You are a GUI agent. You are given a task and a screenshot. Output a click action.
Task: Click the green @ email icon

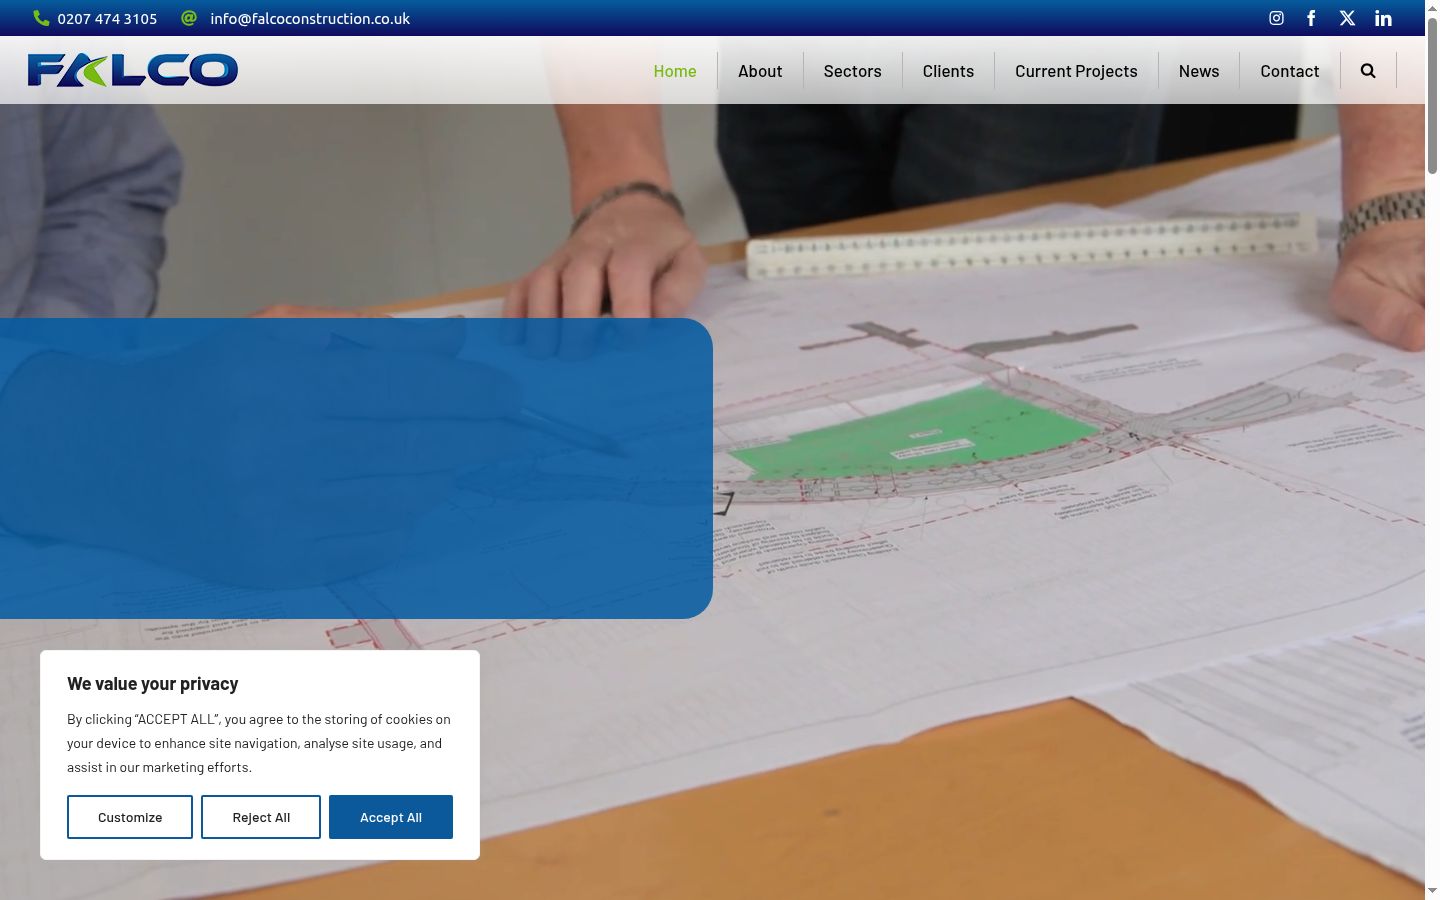pyautogui.click(x=189, y=18)
